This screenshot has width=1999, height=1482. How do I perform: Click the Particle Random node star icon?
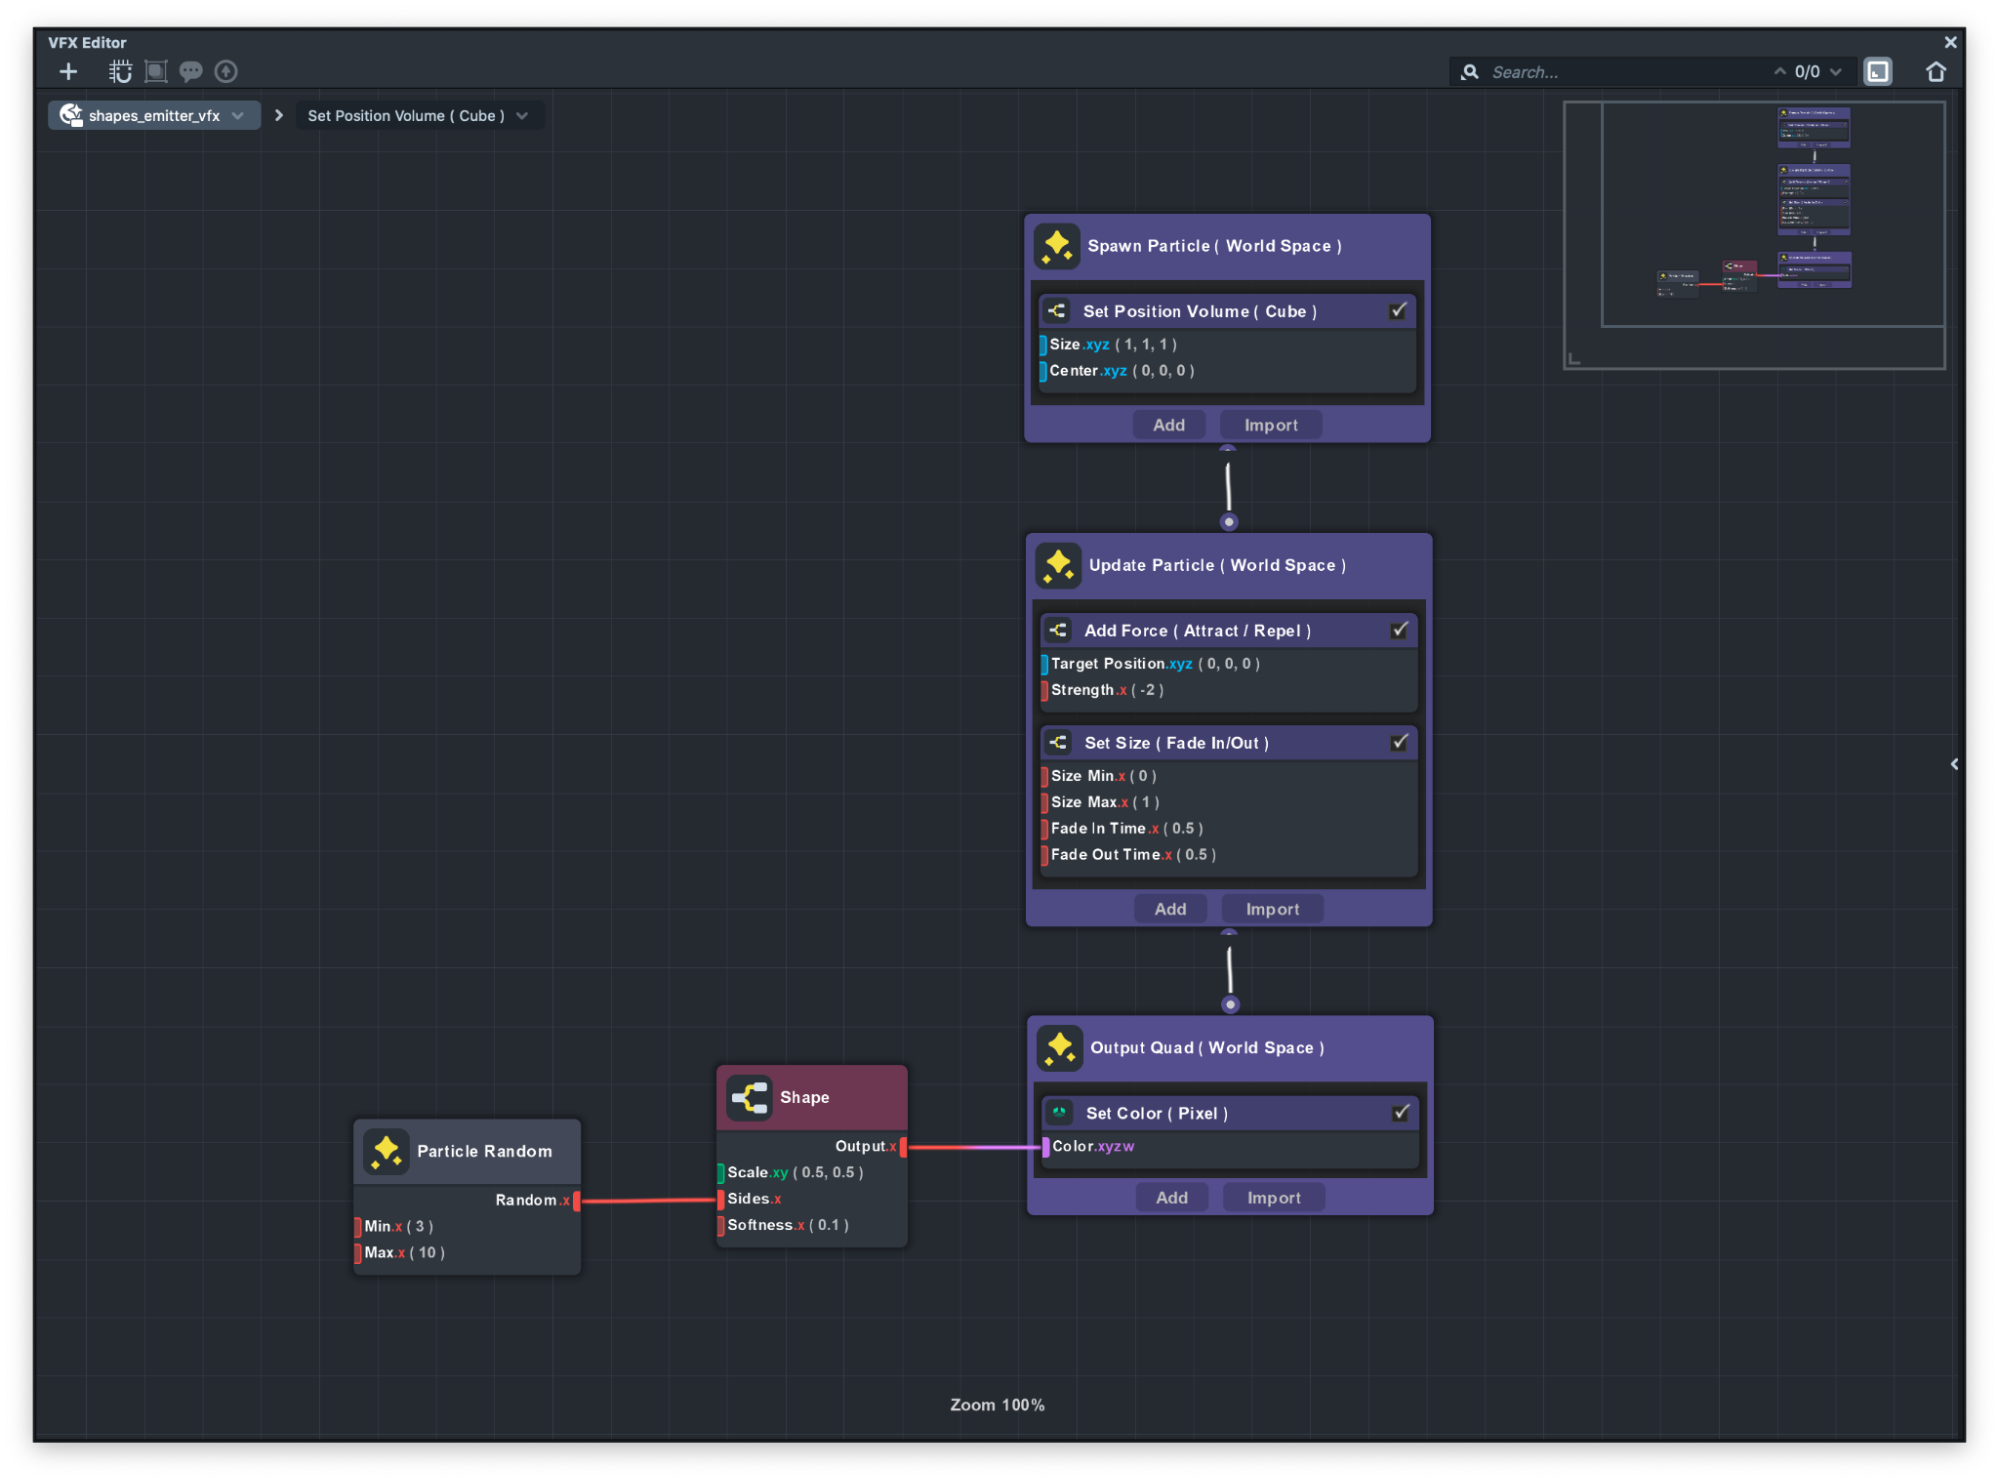386,1151
